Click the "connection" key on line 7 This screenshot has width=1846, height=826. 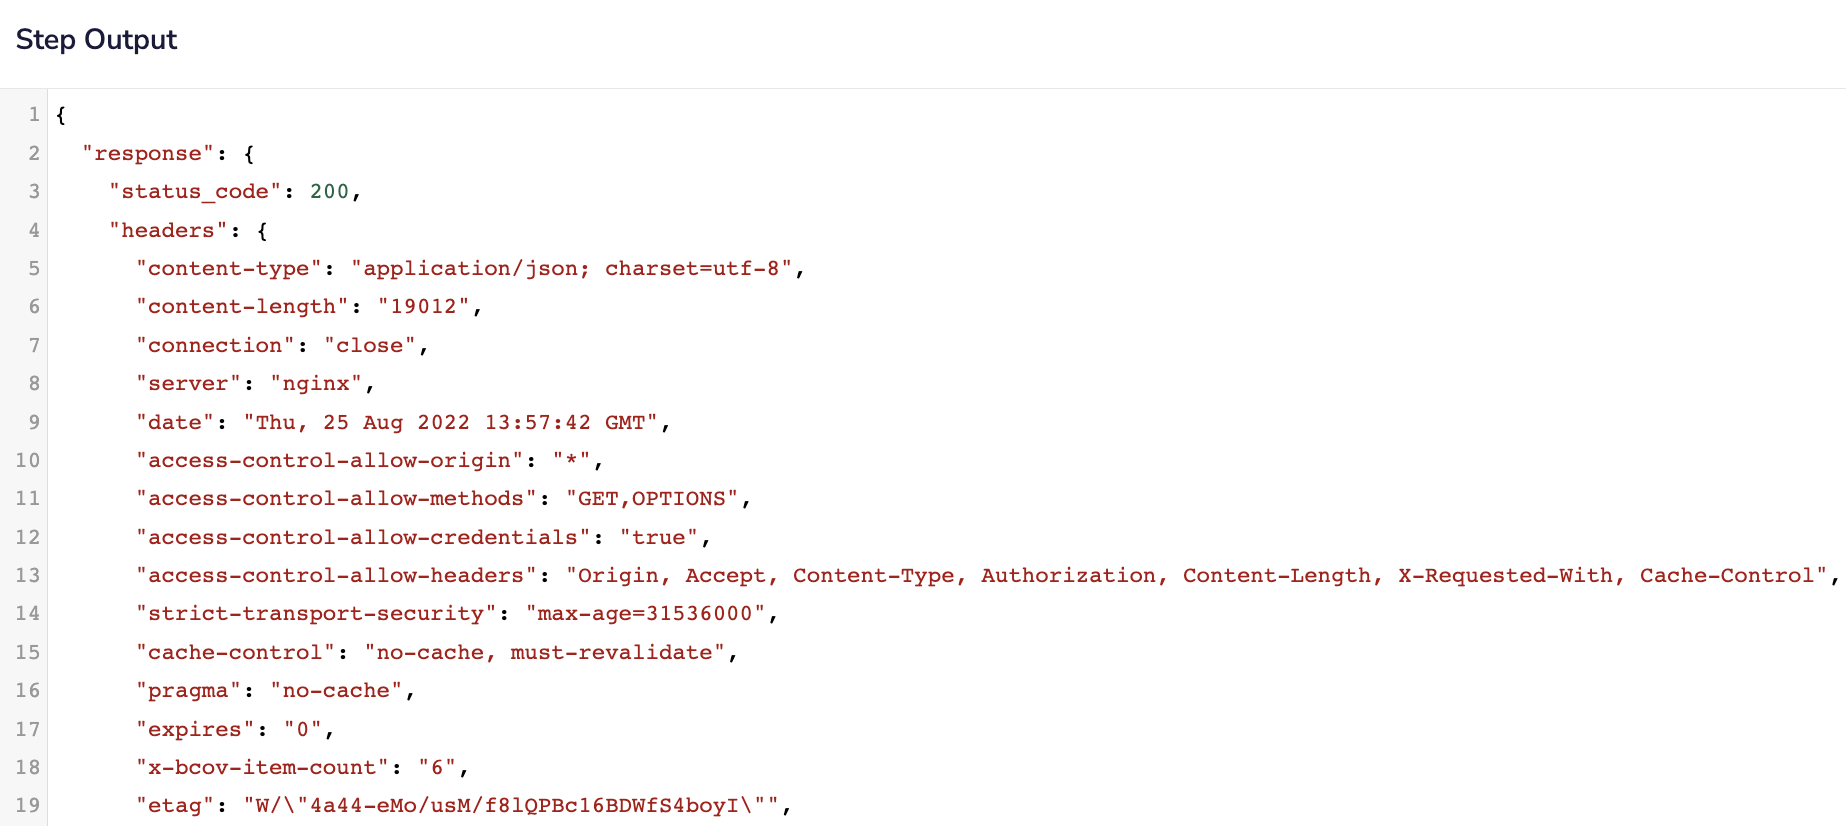click(215, 346)
